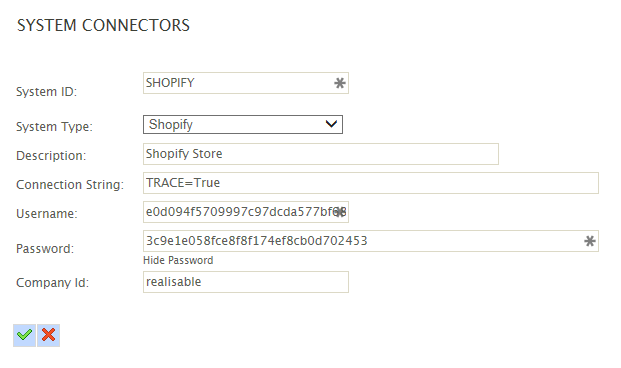Click the asterisk icon in Password field
621x368 pixels.
coord(590,241)
